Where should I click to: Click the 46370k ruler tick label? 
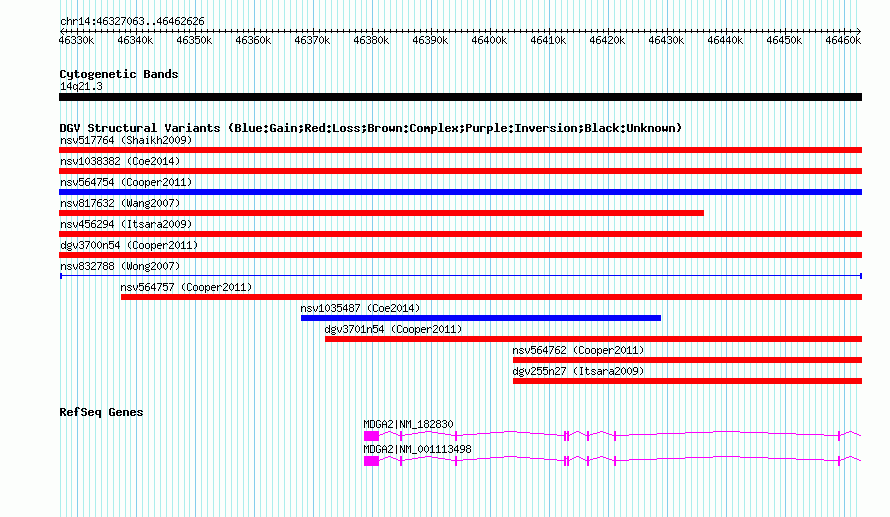coord(312,40)
